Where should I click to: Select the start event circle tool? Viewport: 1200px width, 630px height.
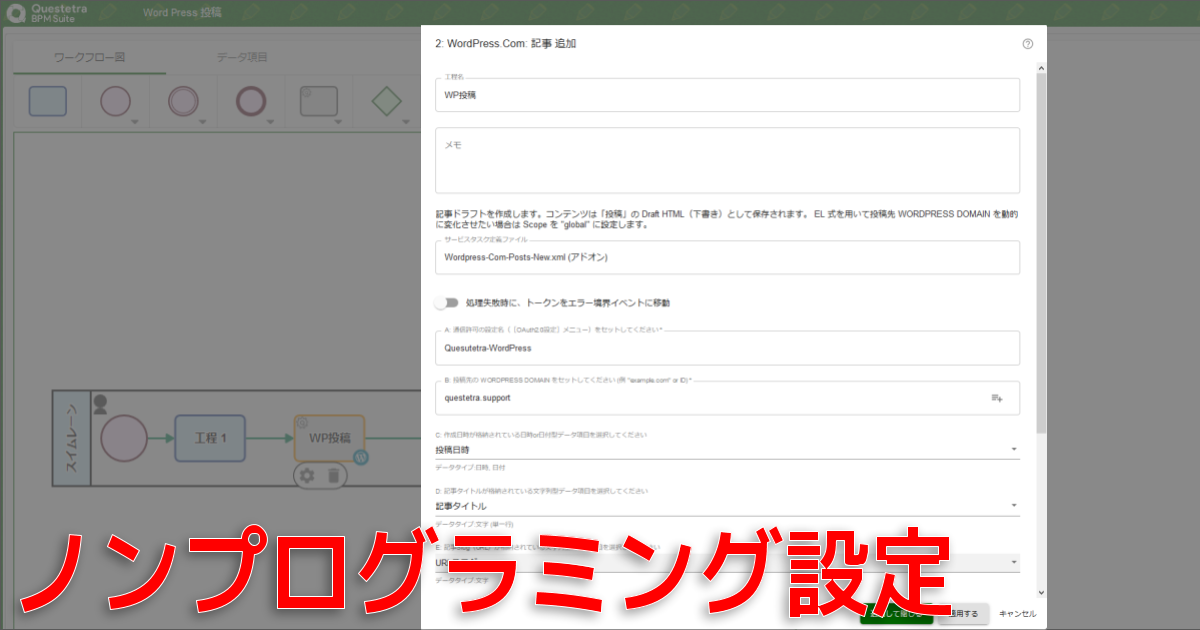(x=116, y=101)
